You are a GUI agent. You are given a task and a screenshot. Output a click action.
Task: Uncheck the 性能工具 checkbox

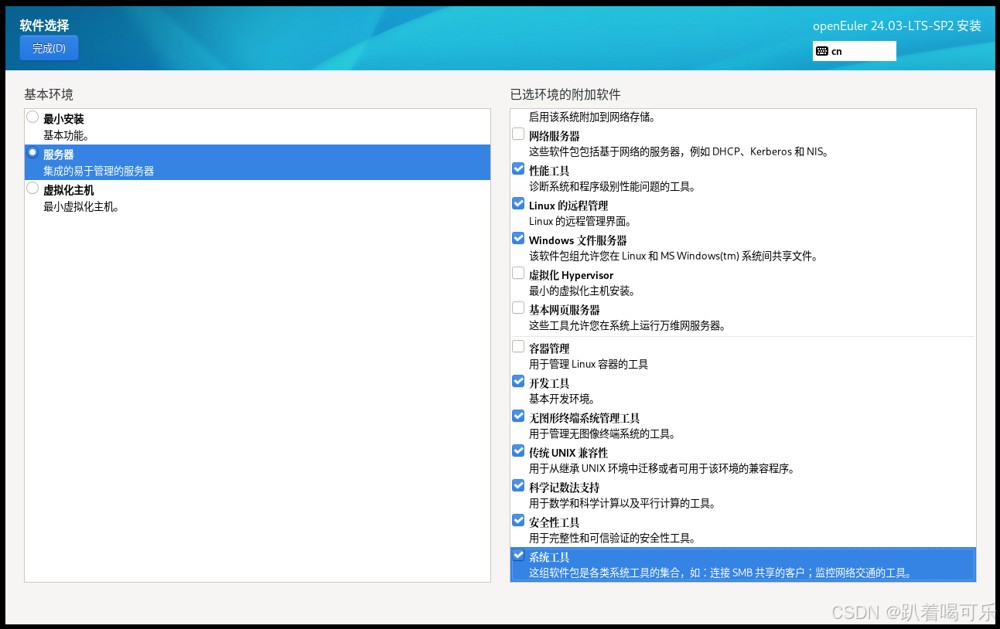(x=518, y=169)
